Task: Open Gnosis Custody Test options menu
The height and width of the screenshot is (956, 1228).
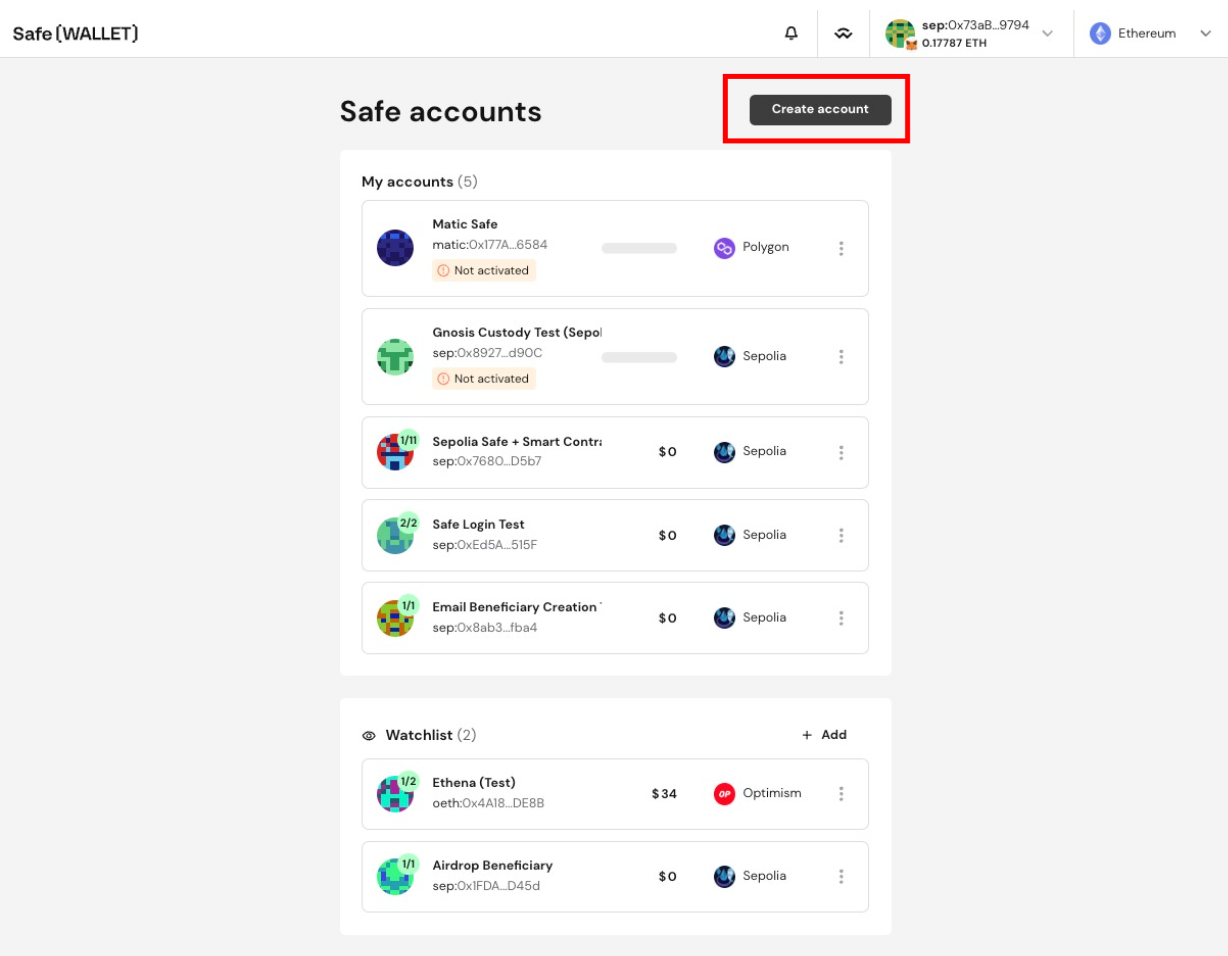Action: 841,356
